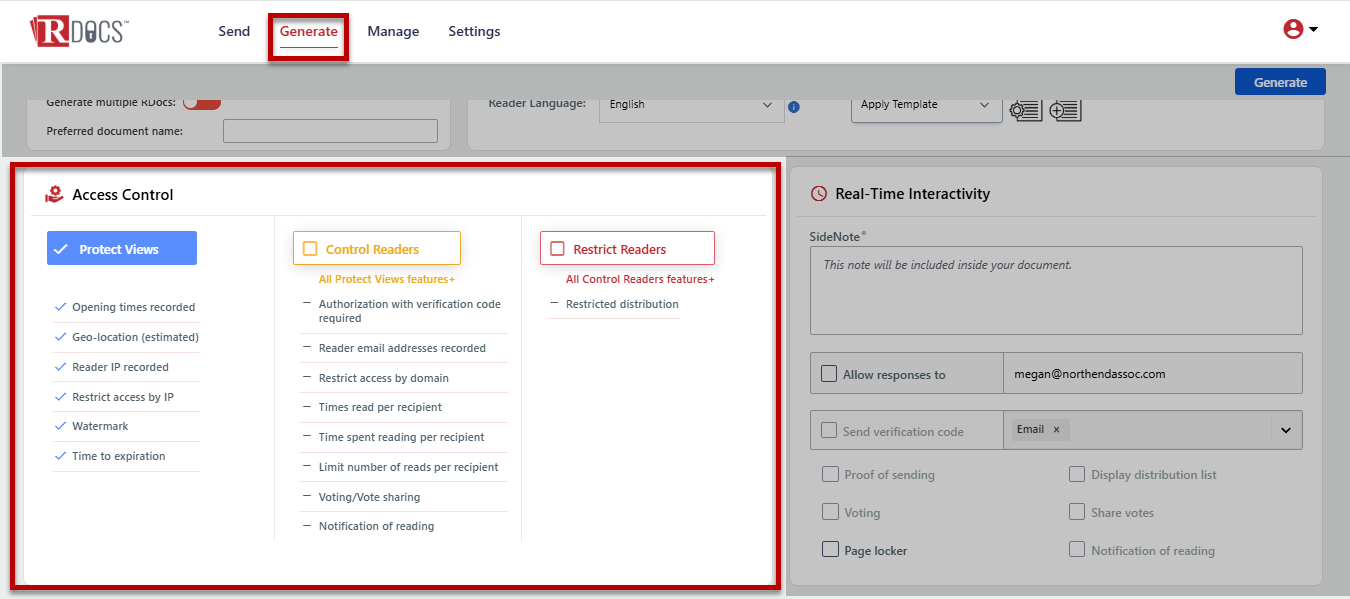1350x599 pixels.
Task: Click the Access Control header icon
Action: [54, 195]
